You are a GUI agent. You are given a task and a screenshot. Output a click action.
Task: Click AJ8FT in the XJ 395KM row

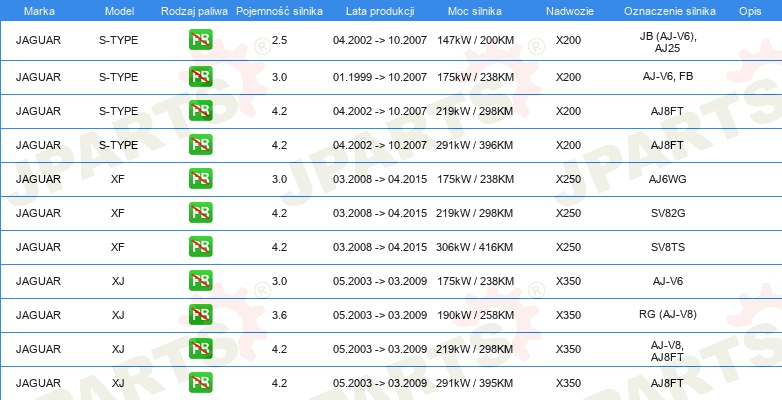(668, 383)
